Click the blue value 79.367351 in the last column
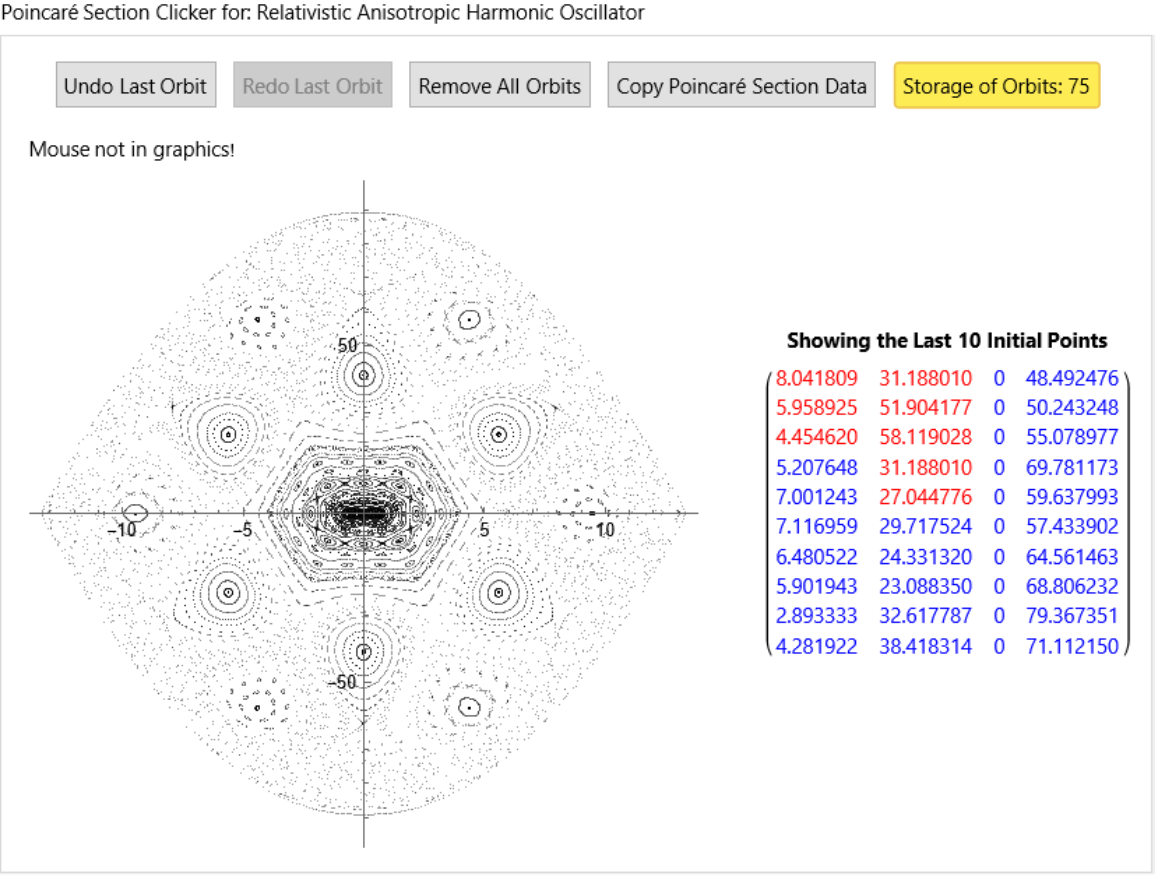This screenshot has height=876, width=1156. coord(1072,616)
